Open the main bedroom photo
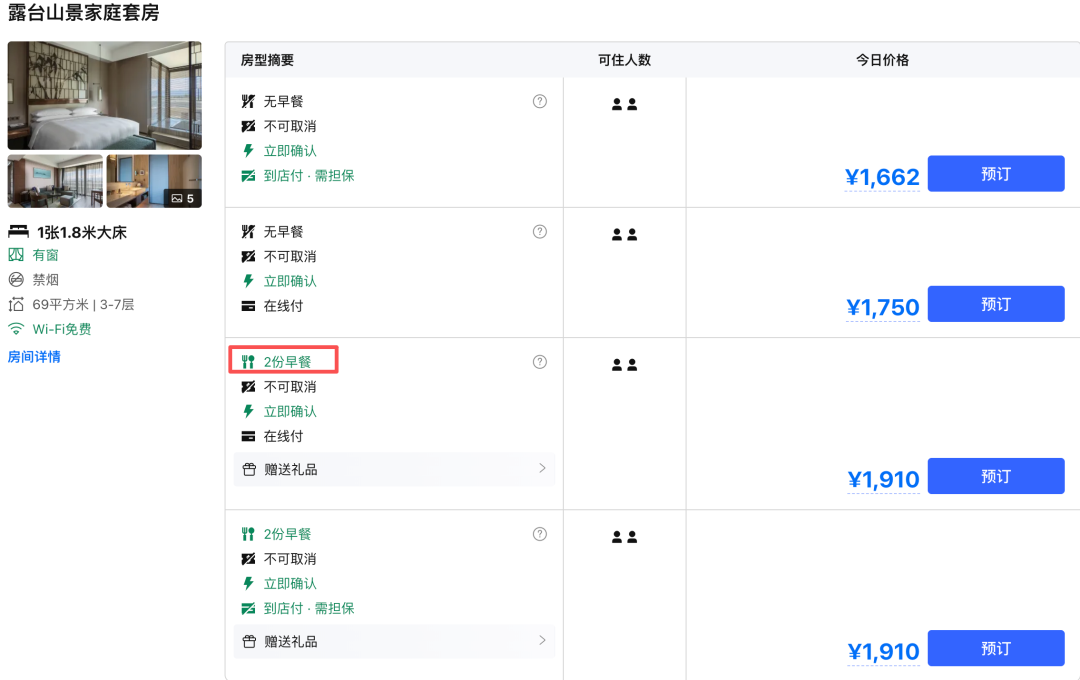Viewport: 1080px width, 680px height. coord(105,96)
